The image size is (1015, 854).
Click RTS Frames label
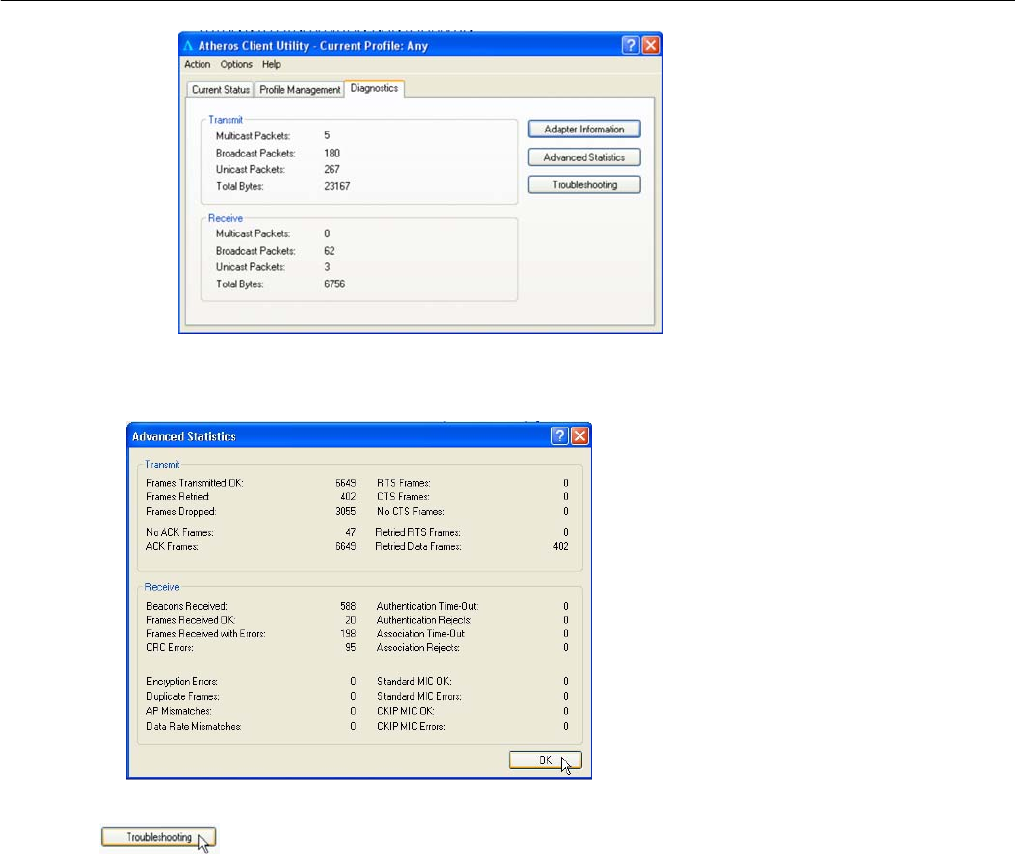[x=404, y=483]
